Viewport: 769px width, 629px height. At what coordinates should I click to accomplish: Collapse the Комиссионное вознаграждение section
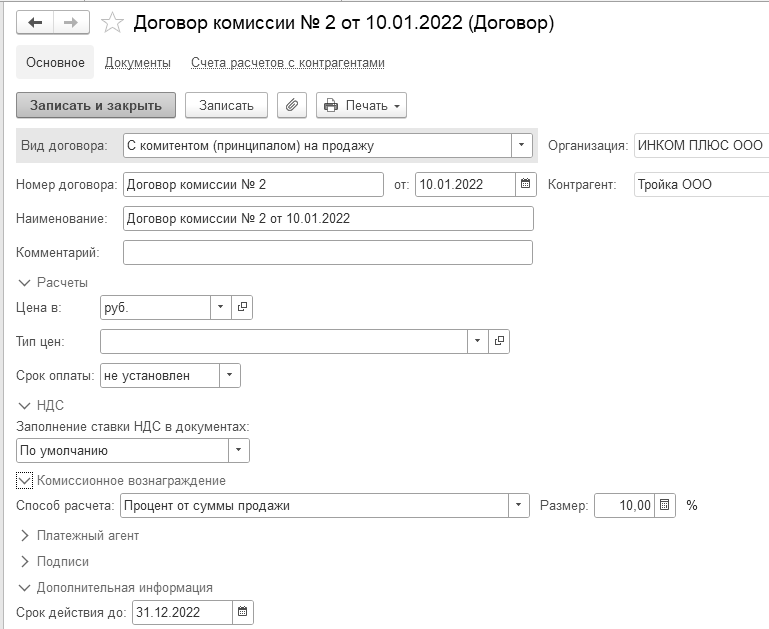tap(25, 480)
